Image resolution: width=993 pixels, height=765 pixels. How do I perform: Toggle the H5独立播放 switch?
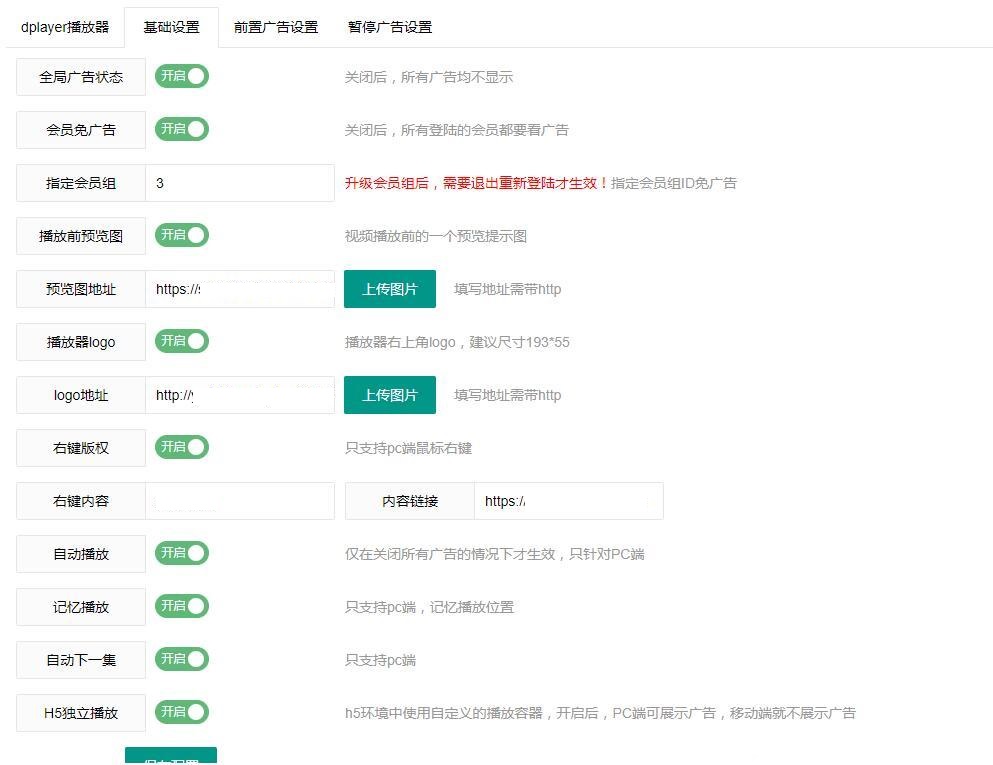[x=181, y=713]
